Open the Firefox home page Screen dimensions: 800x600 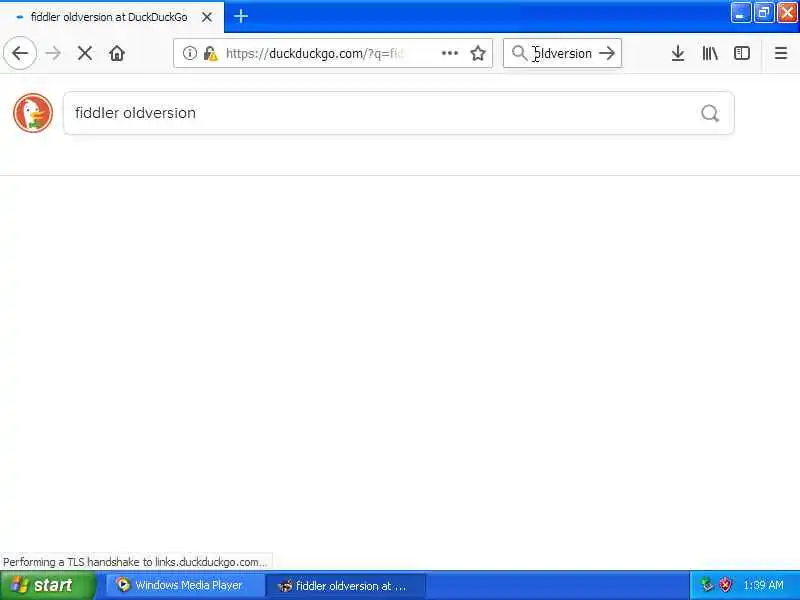click(x=117, y=53)
